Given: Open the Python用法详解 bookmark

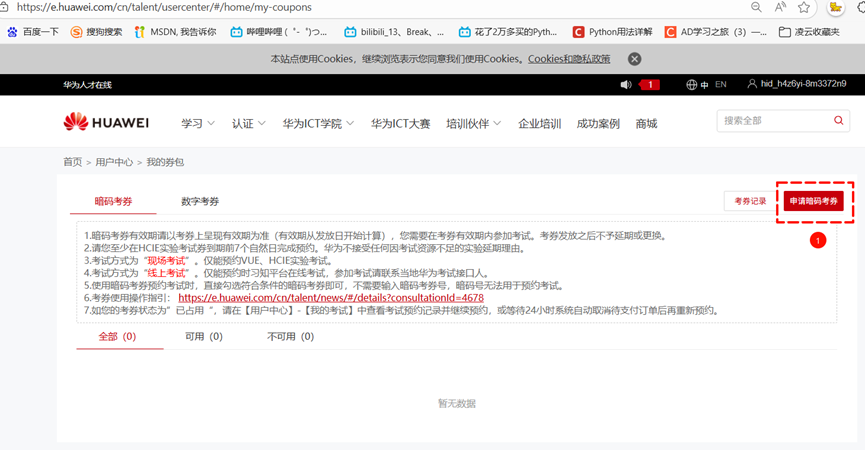Looking at the screenshot, I should pos(612,32).
